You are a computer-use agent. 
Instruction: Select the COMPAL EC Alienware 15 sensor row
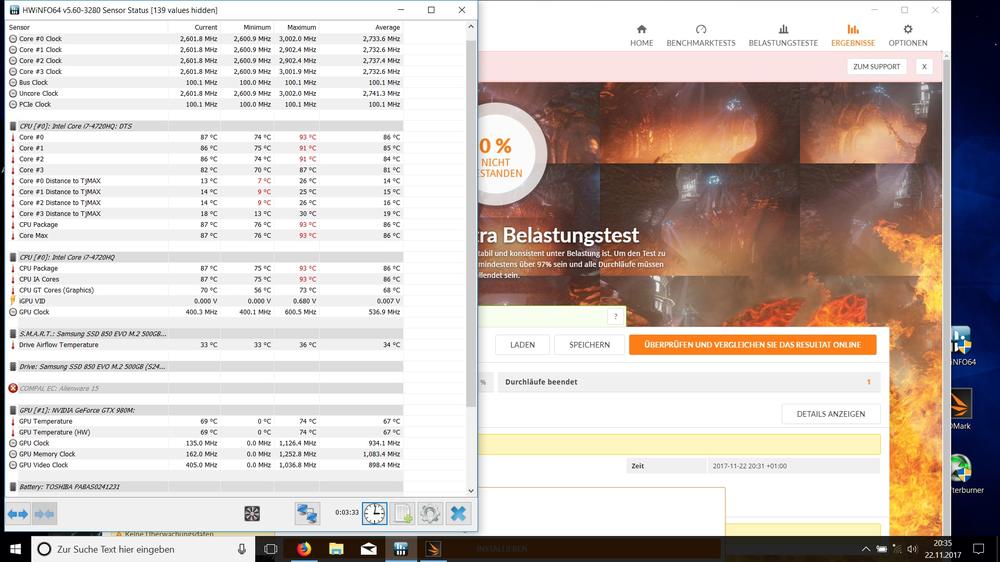pos(60,388)
